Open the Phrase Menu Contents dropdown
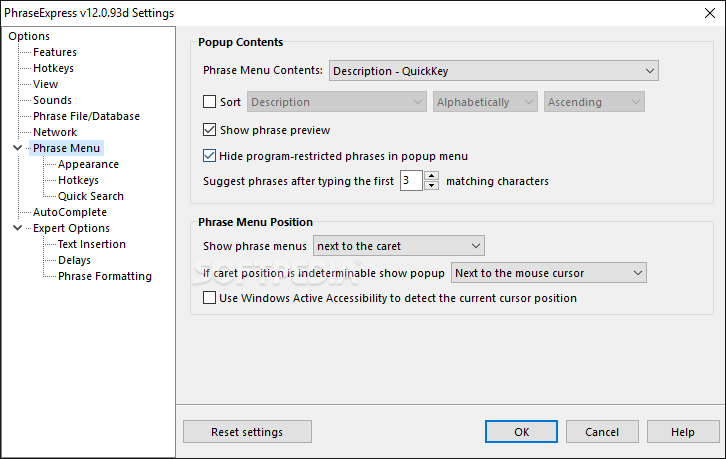 coord(493,71)
